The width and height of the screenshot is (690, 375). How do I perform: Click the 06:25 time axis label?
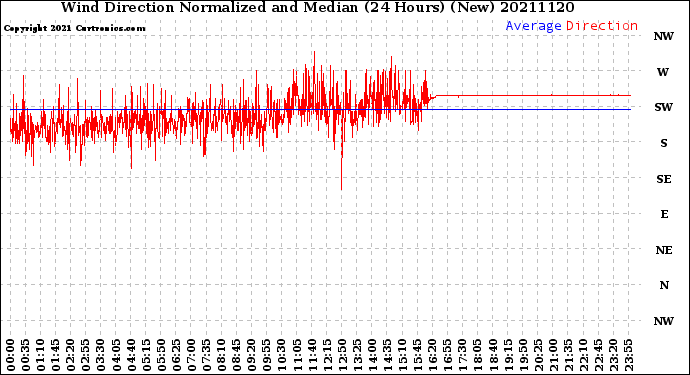[x=176, y=355]
